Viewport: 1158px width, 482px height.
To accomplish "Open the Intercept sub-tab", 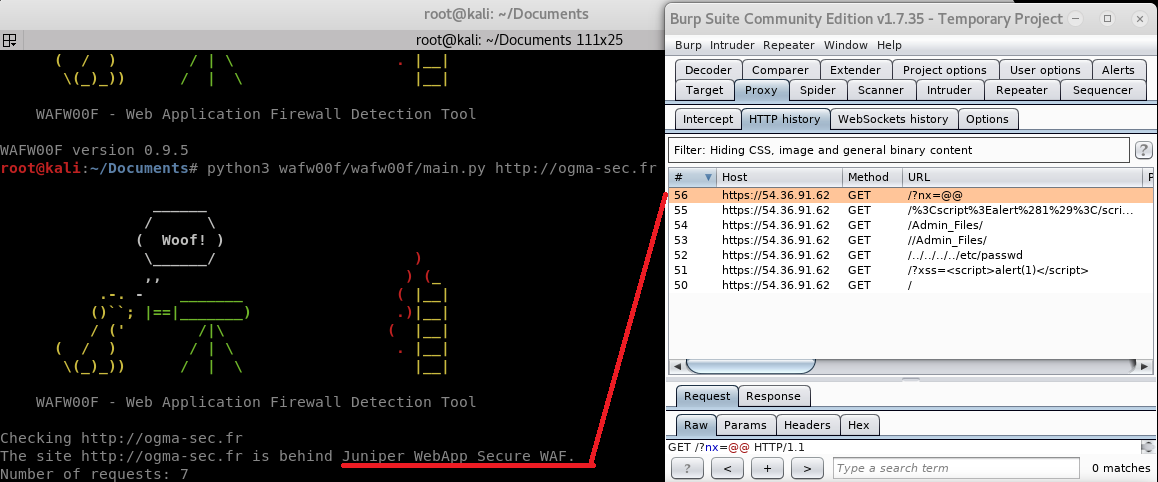I will 708,119.
